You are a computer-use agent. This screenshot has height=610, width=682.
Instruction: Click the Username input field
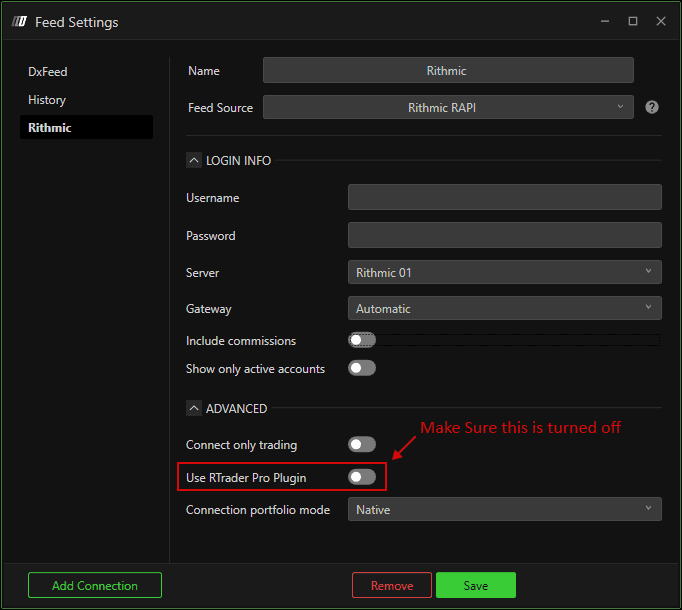click(x=505, y=197)
